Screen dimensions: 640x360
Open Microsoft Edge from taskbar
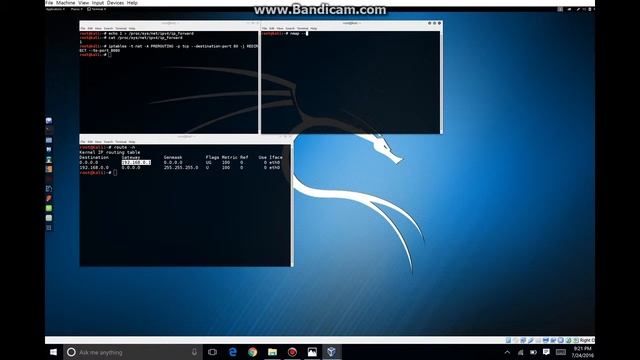(233, 352)
